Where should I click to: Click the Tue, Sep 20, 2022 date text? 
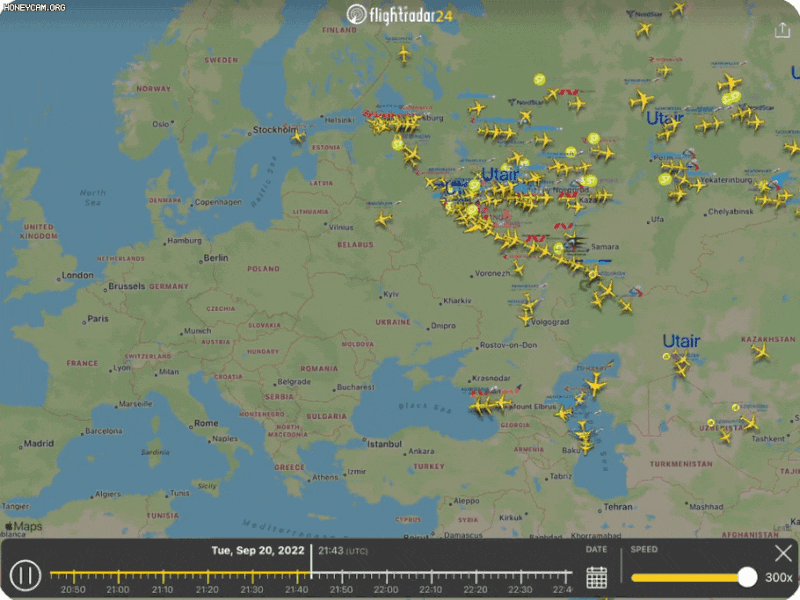tap(258, 551)
